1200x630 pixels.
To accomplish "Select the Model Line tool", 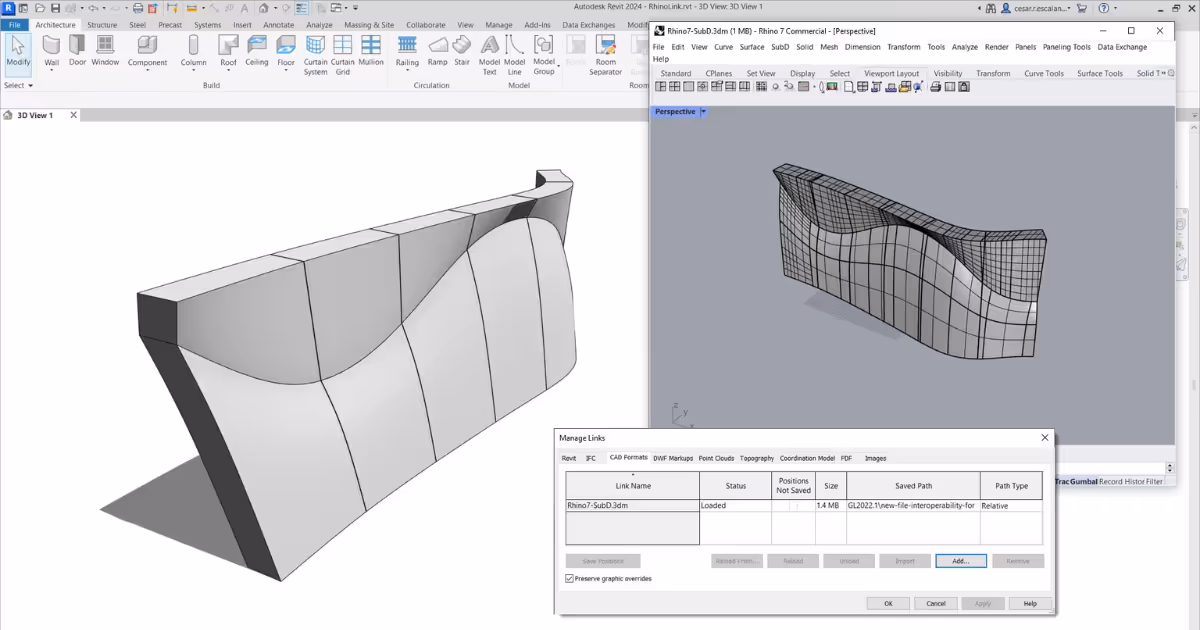I will [515, 55].
